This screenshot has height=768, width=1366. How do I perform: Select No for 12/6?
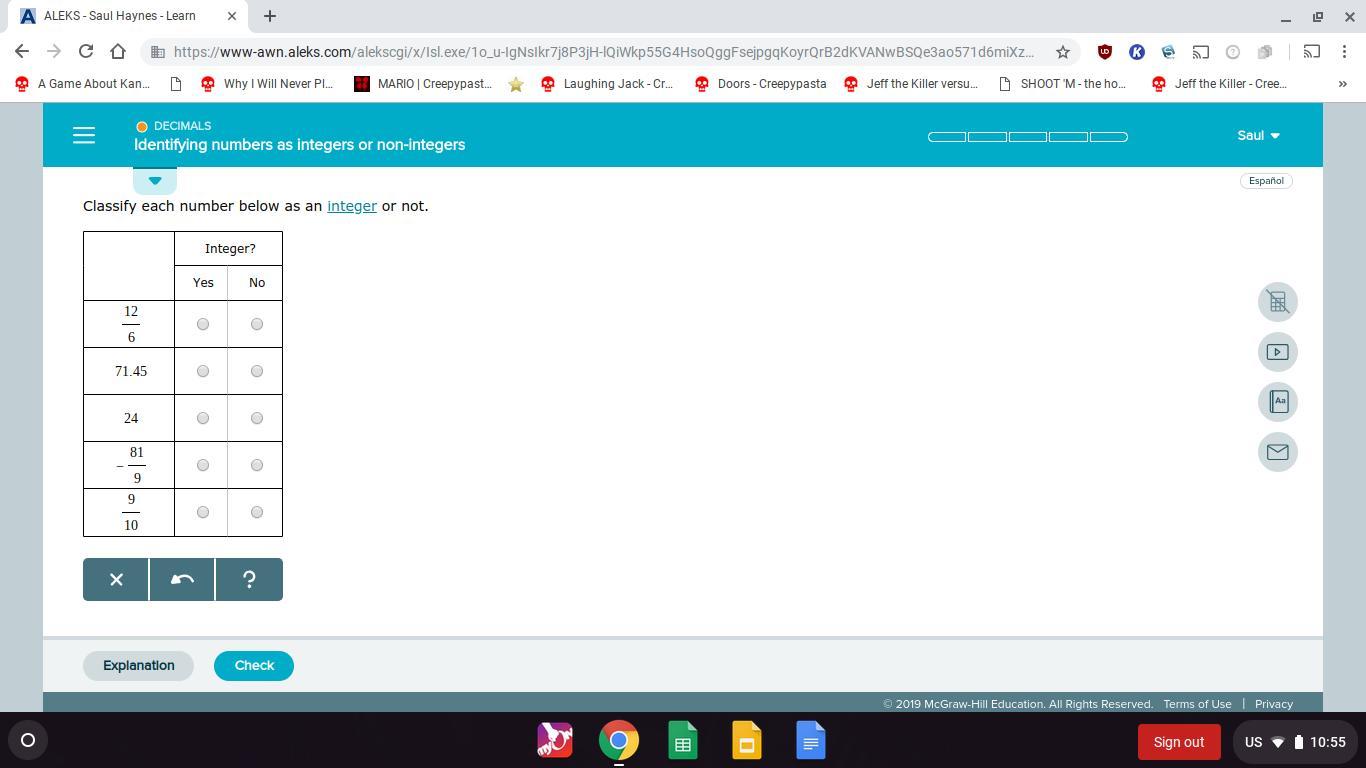257,324
